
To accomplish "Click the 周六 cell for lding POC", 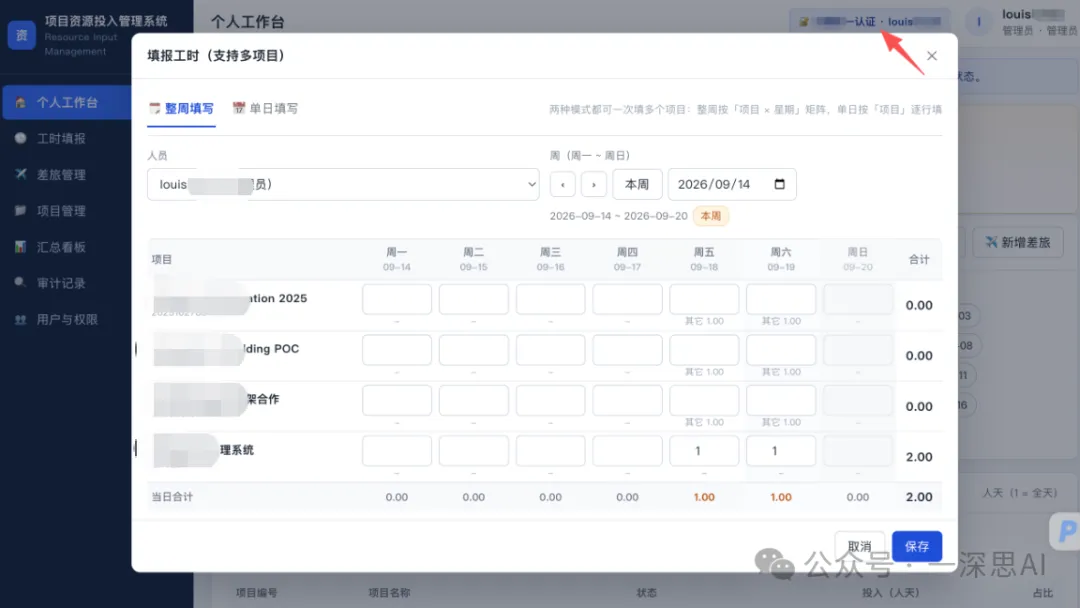I will (x=781, y=350).
